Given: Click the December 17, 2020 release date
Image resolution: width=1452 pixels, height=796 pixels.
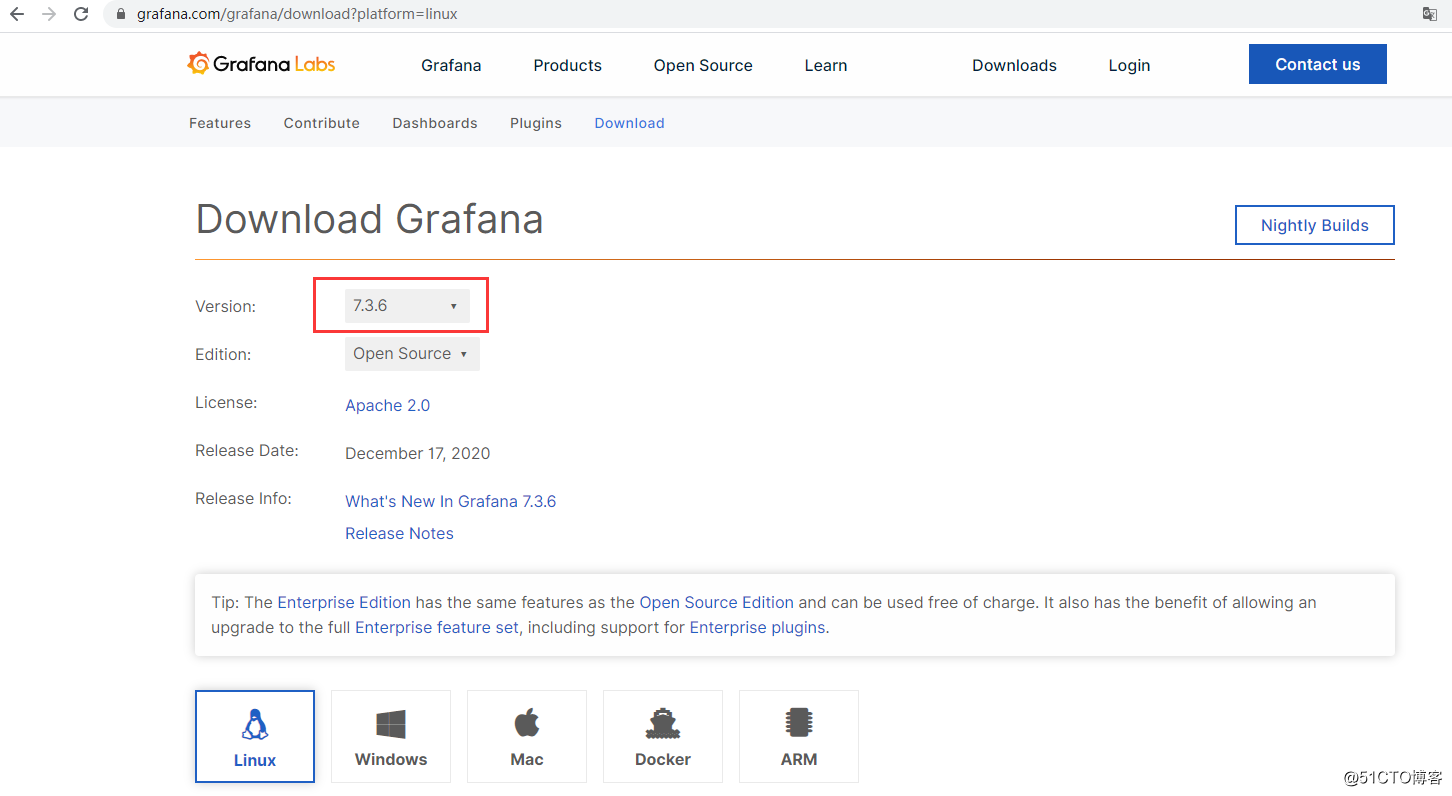Looking at the screenshot, I should [x=418, y=453].
